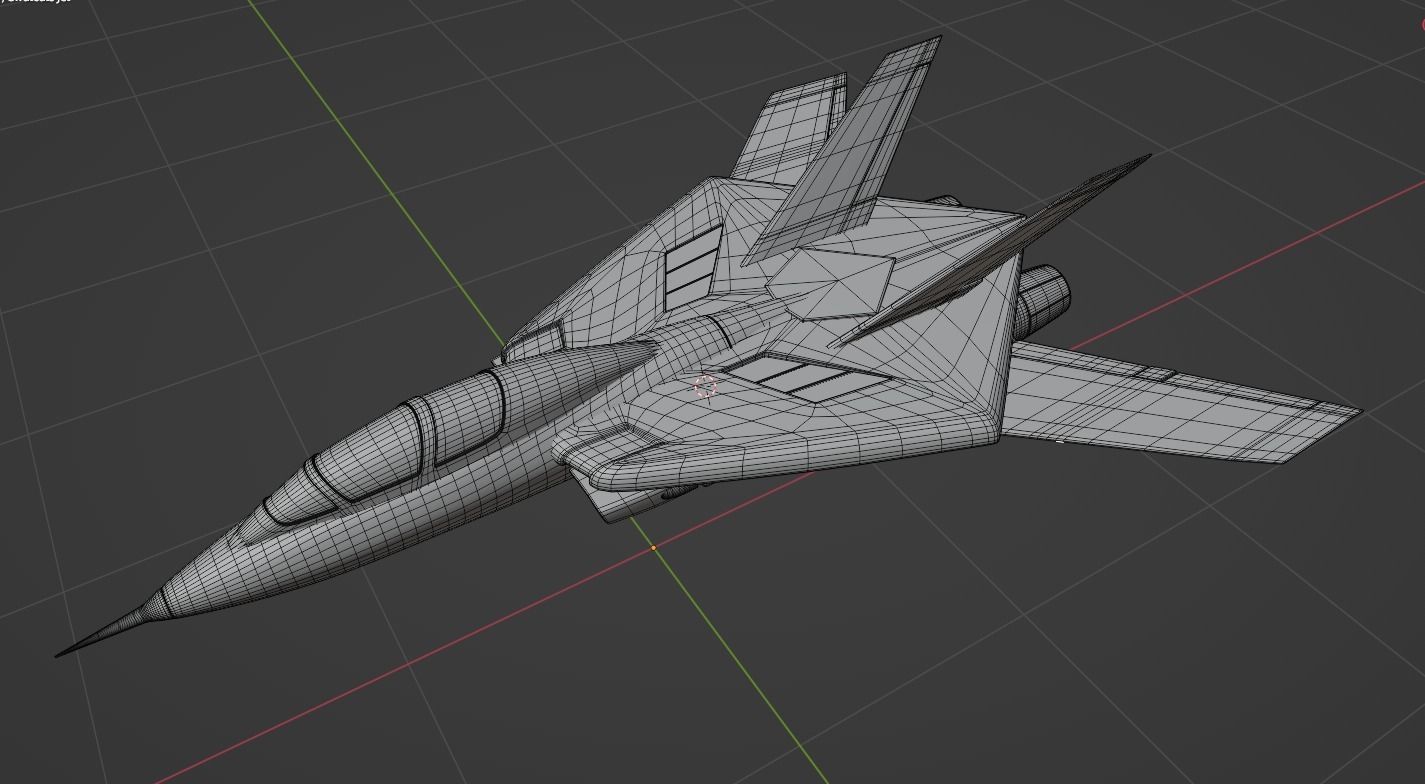
Task: Click the orange object origin dot
Action: (654, 548)
